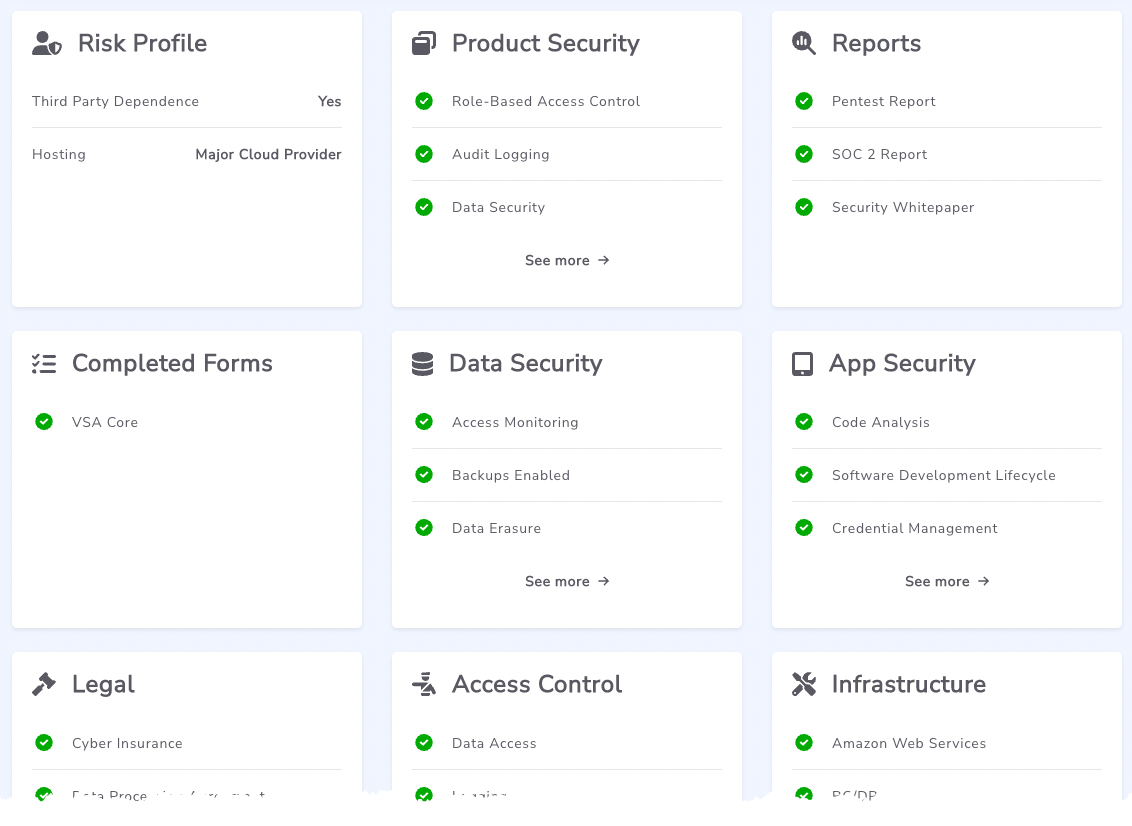This screenshot has width=1132, height=826.
Task: Select Role-Based Access Control entry
Action: coord(545,101)
